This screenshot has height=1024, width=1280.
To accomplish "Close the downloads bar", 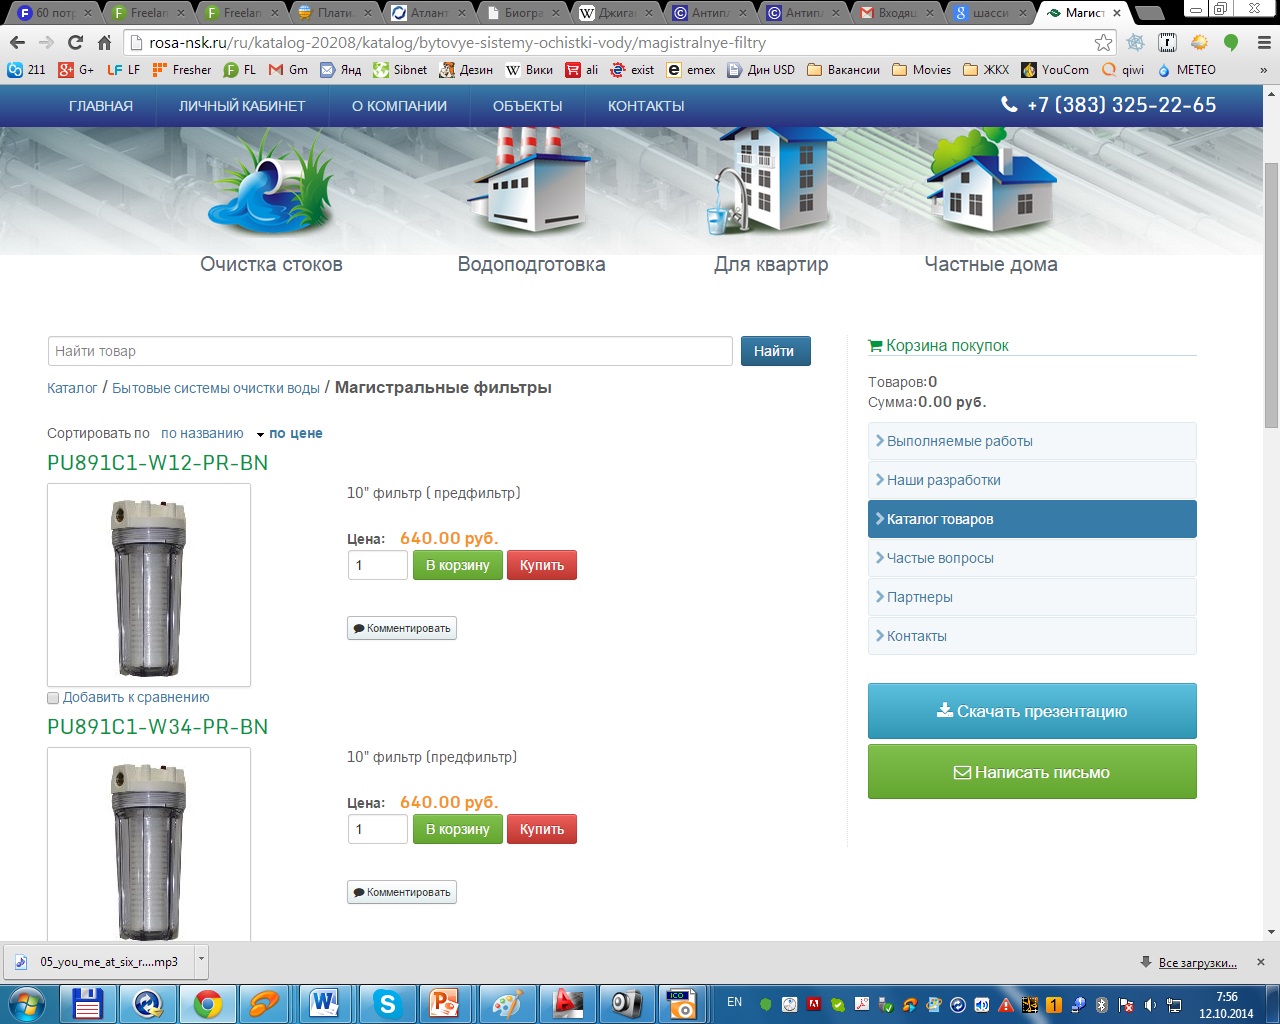I will [1261, 962].
